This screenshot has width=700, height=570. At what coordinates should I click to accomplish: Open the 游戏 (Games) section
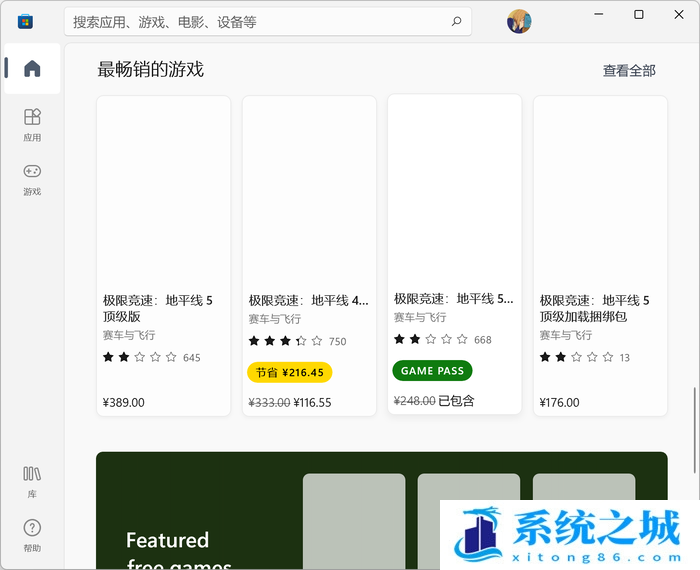coord(32,178)
